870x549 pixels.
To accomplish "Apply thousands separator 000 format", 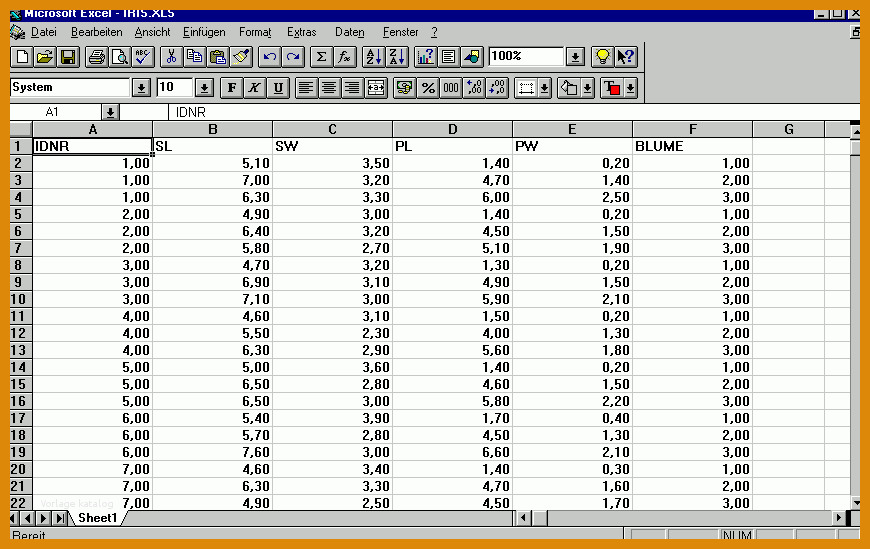I will point(451,88).
